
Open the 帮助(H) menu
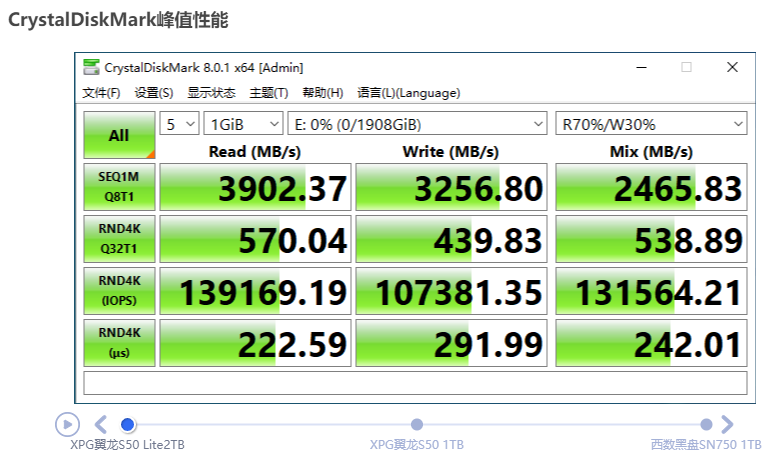(x=323, y=93)
